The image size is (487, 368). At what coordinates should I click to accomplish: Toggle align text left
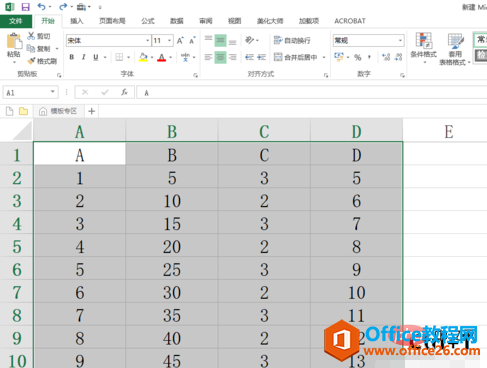(x=208, y=57)
